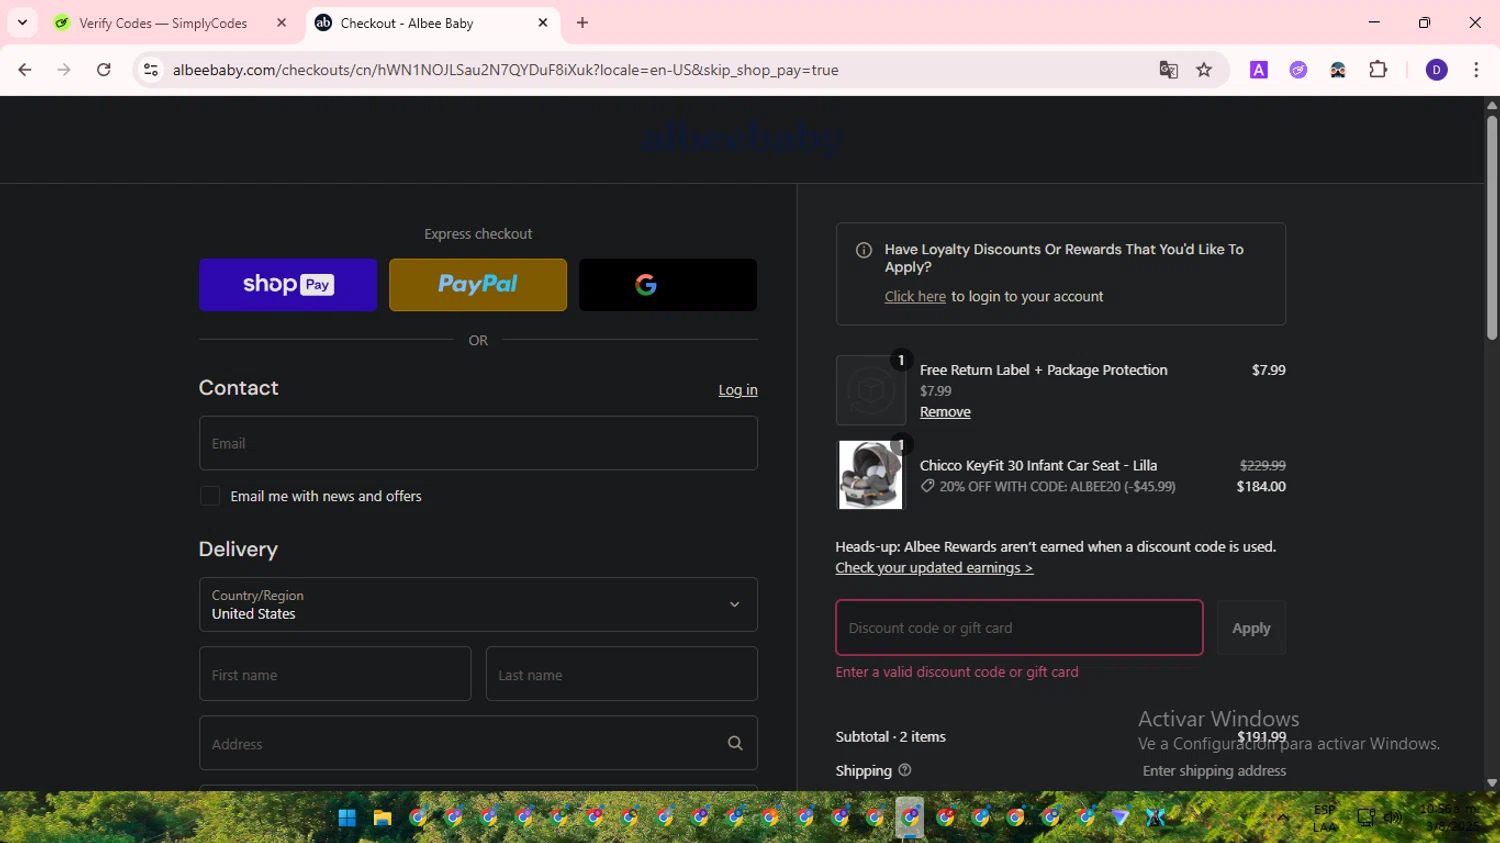Close the Checkout - Albee Baby tab
1500x843 pixels.
click(543, 23)
